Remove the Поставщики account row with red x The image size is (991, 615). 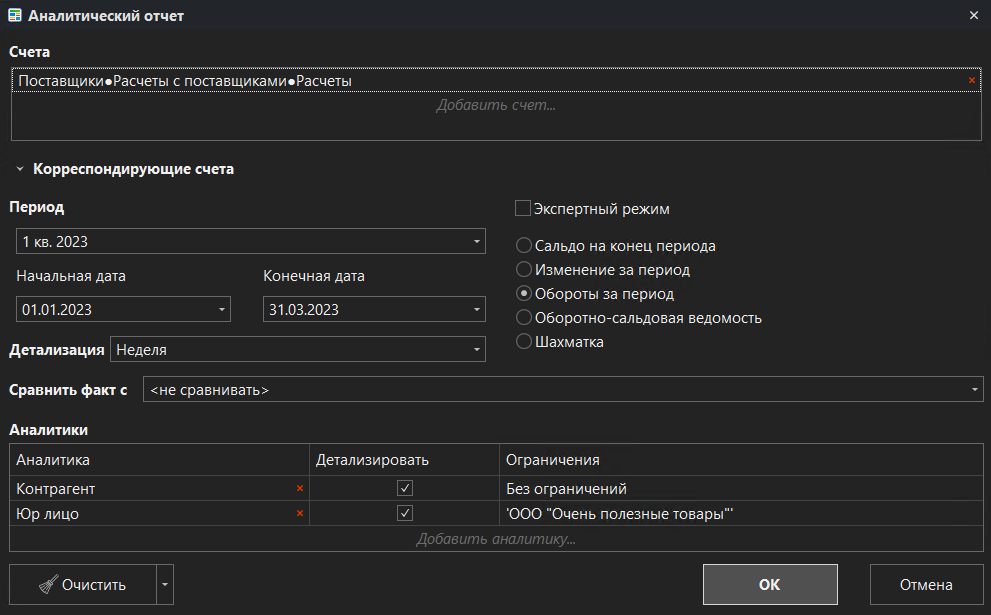pyautogui.click(x=971, y=81)
